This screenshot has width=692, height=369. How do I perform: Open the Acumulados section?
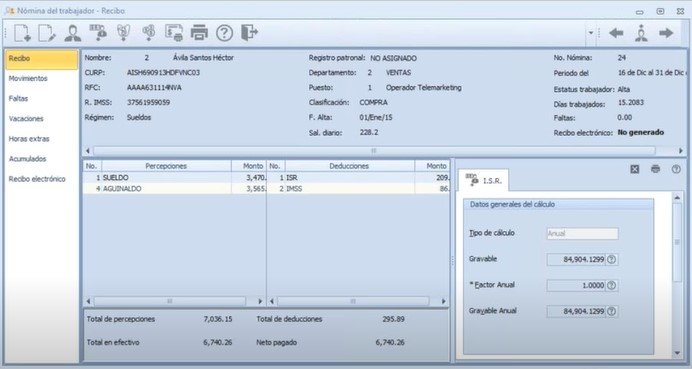coord(27,159)
